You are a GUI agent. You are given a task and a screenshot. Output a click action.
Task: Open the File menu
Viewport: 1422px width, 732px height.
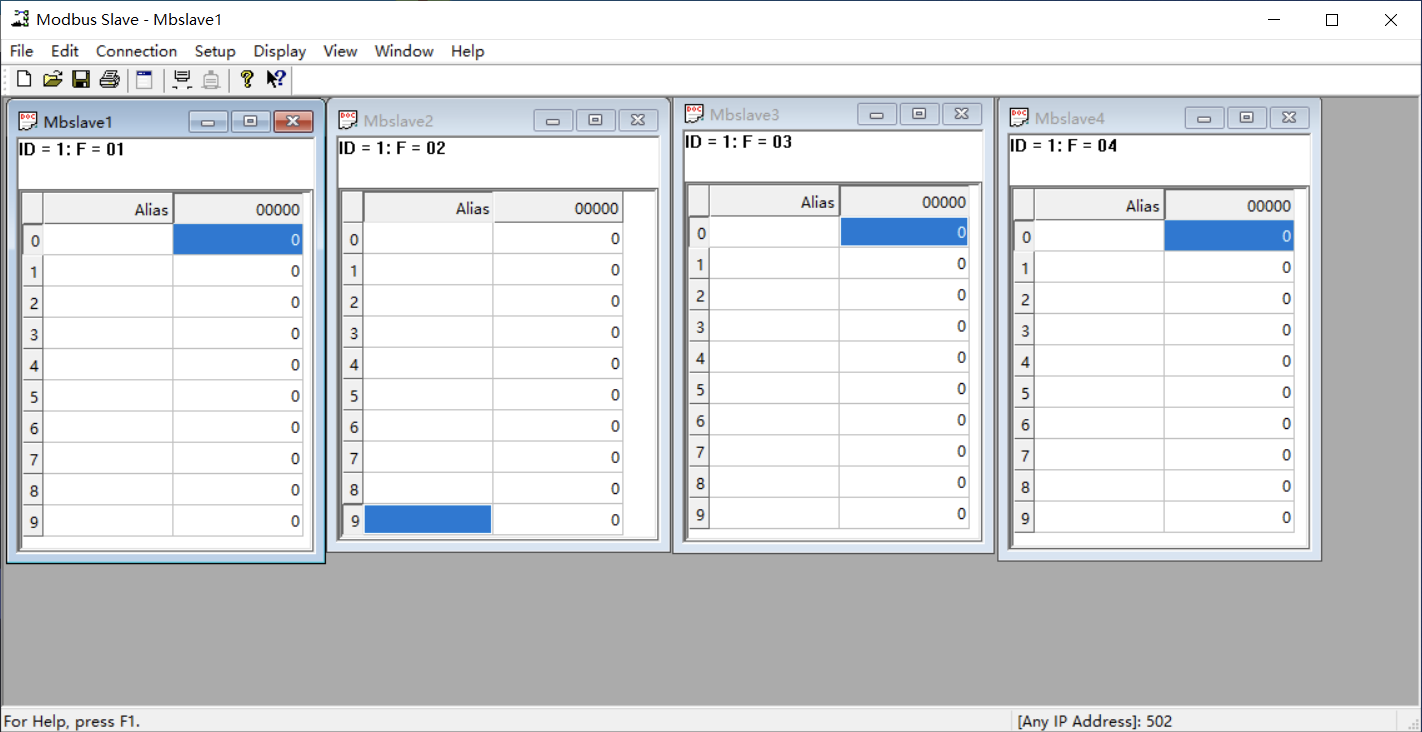(x=21, y=51)
